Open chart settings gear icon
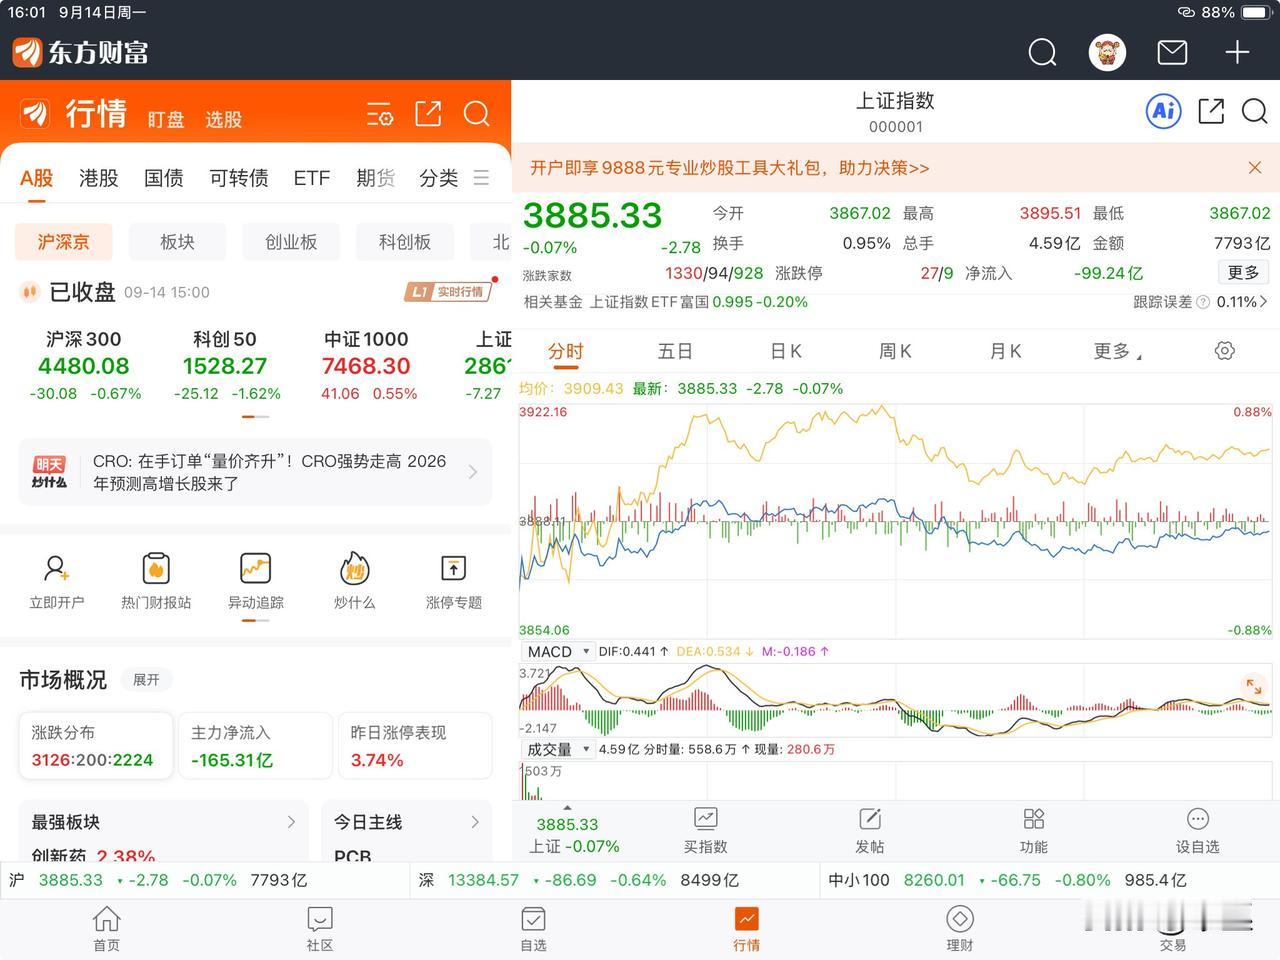This screenshot has height=960, width=1280. click(1224, 351)
